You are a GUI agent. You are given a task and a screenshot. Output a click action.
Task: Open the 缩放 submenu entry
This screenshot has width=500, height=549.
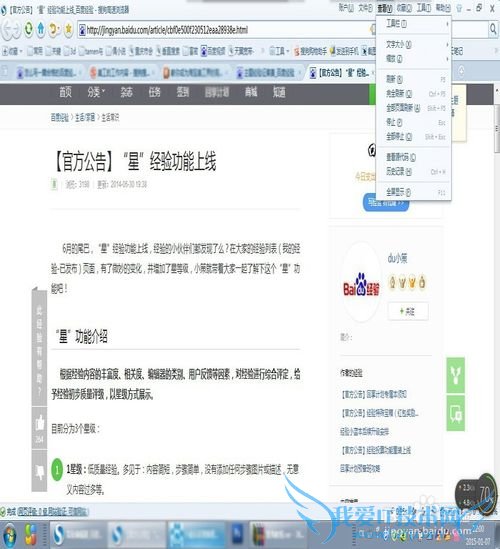click(414, 59)
